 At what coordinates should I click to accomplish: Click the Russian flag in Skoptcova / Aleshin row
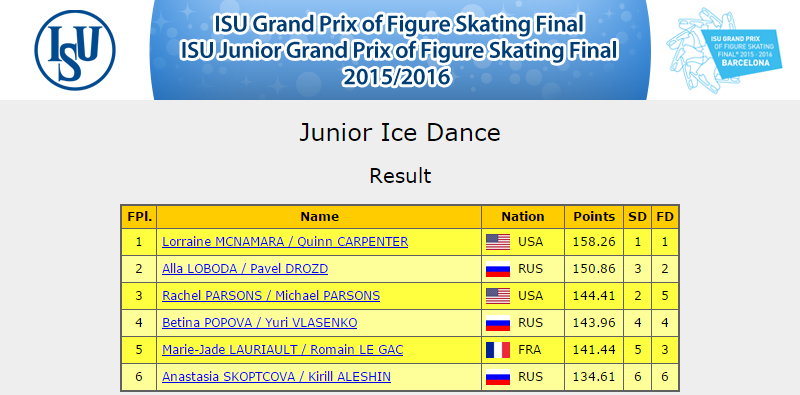497,377
